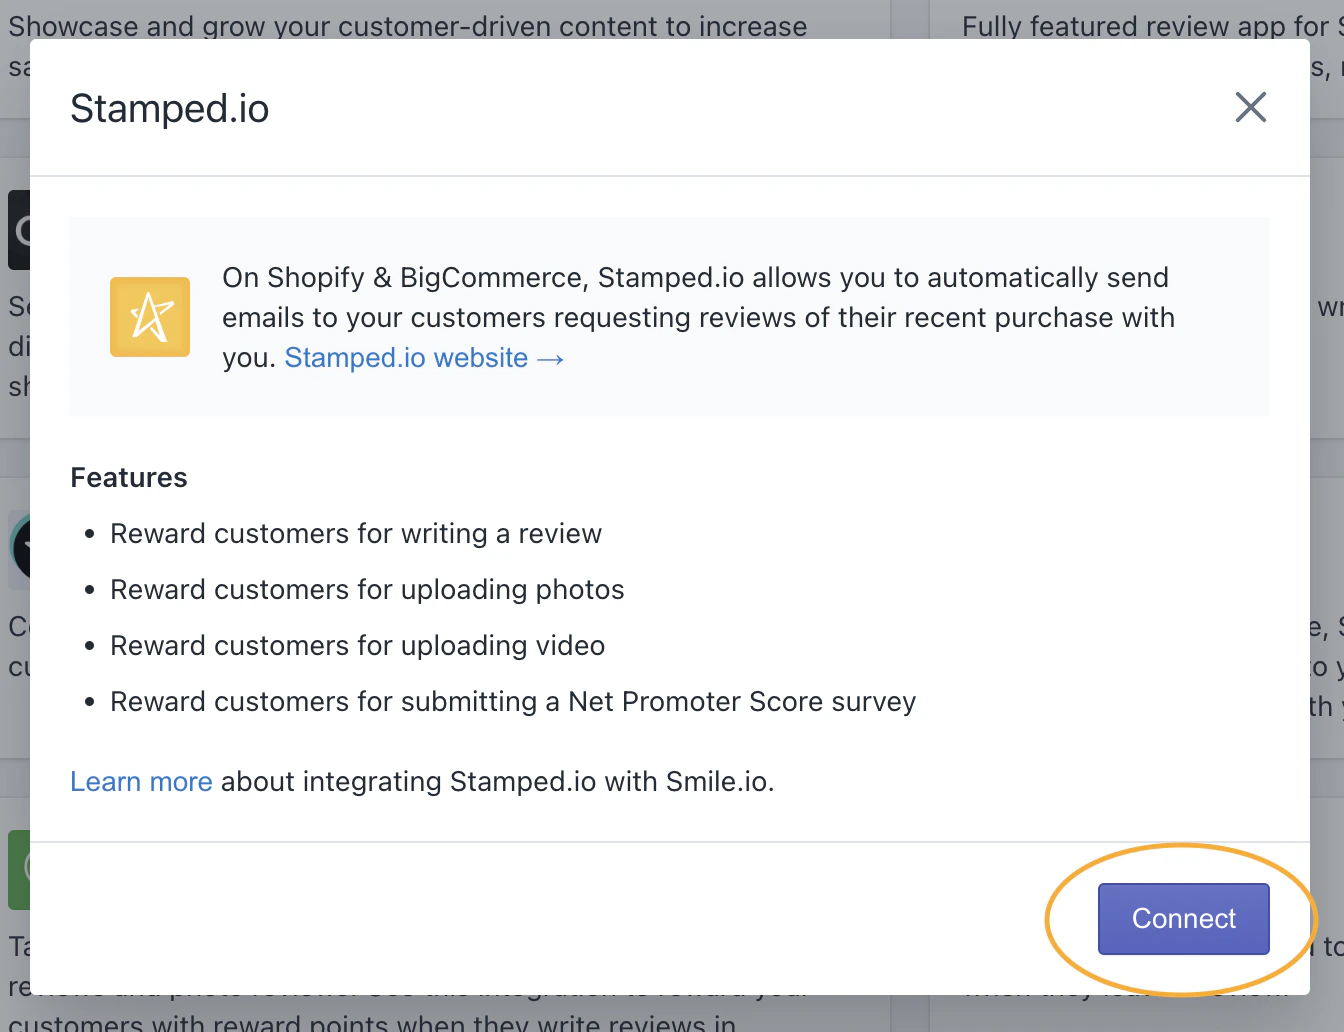Click the Stamped.io dialog title

pyautogui.click(x=170, y=108)
